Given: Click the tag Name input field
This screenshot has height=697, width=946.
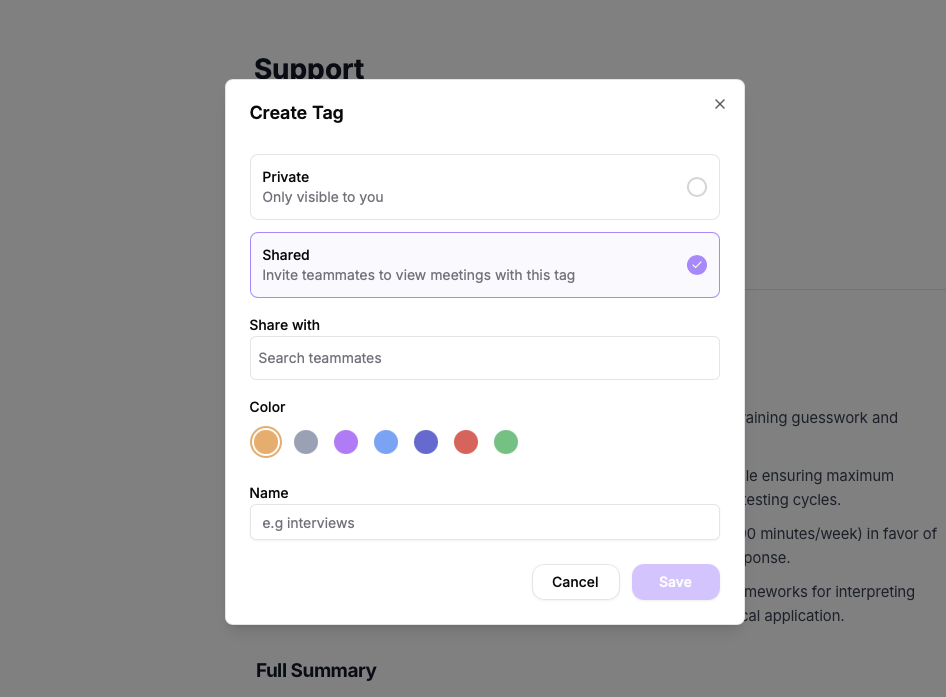Looking at the screenshot, I should 485,522.
